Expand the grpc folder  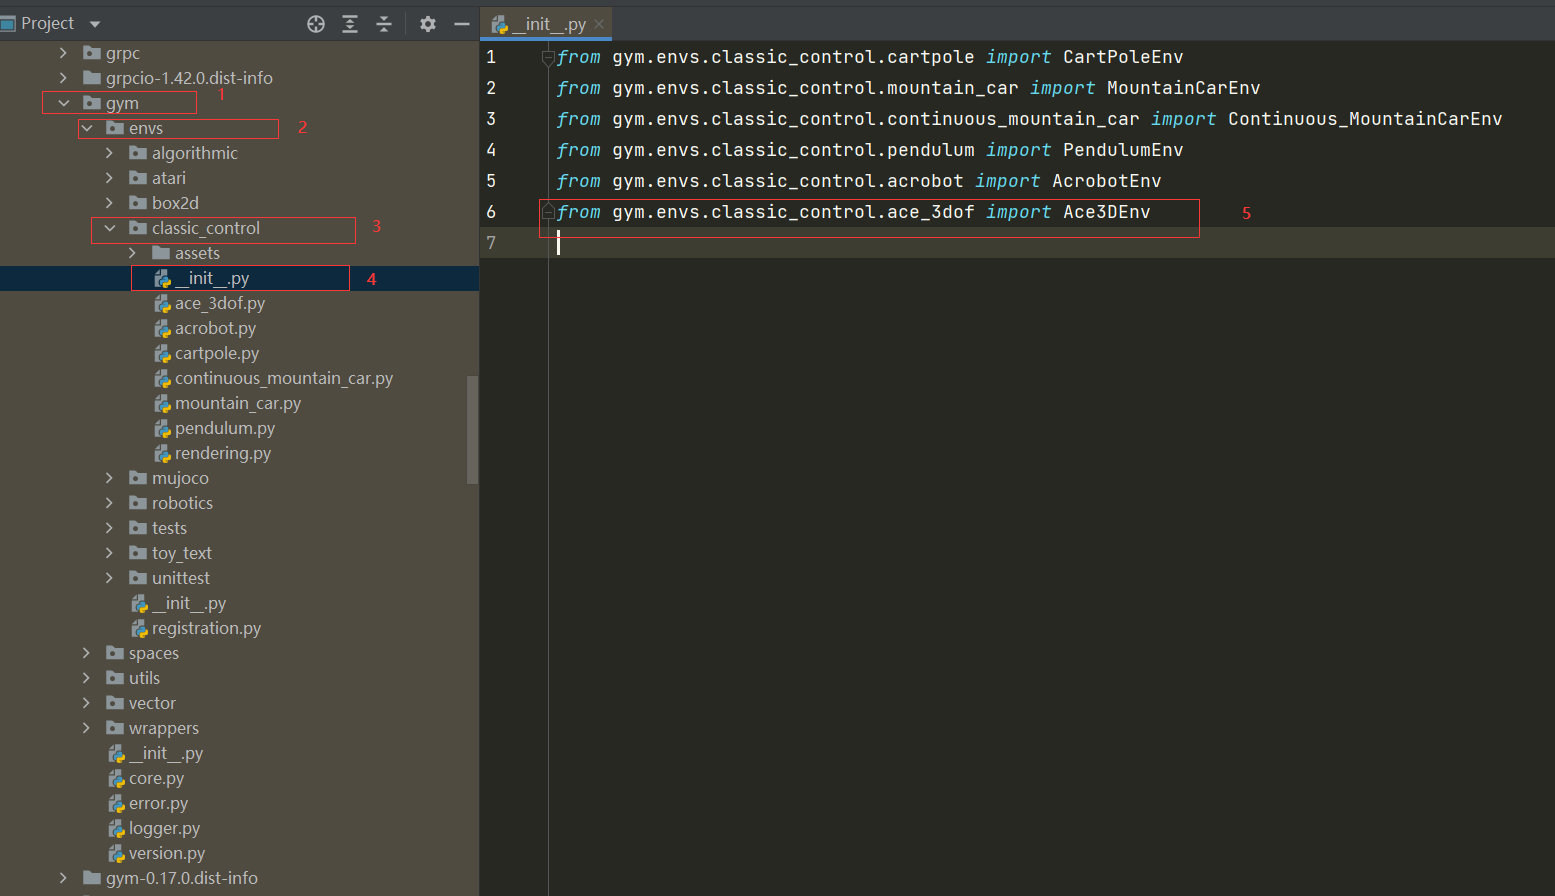(63, 53)
